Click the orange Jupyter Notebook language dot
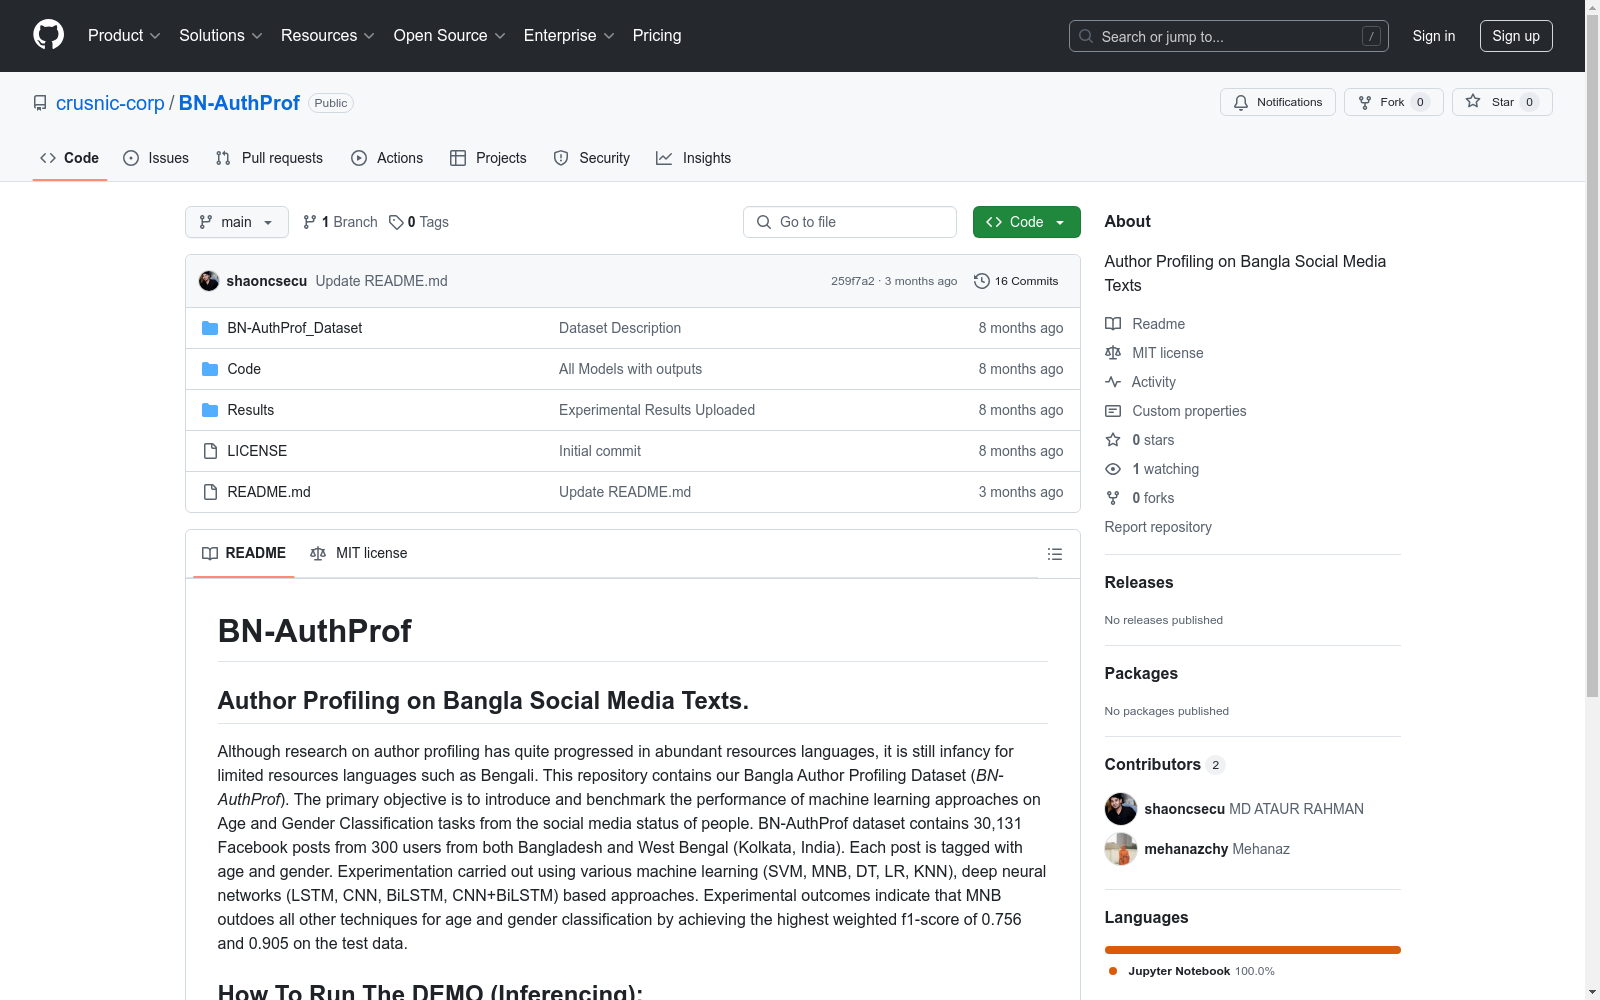 1113,971
